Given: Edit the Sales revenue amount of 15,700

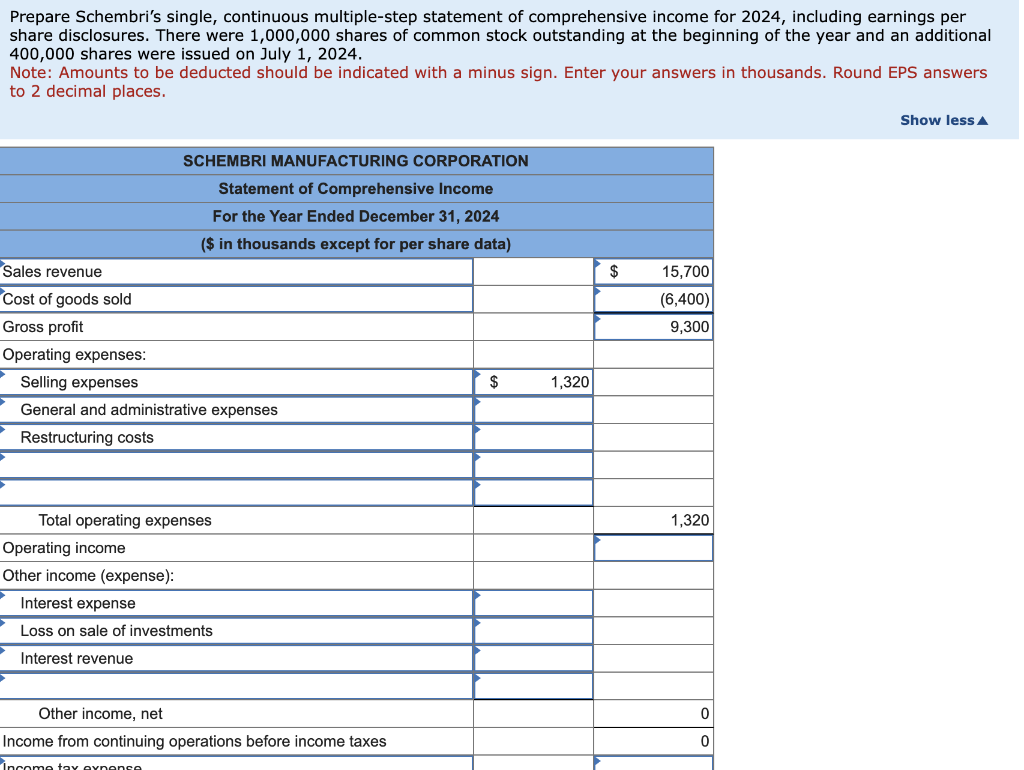Looking at the screenshot, I should tap(655, 271).
